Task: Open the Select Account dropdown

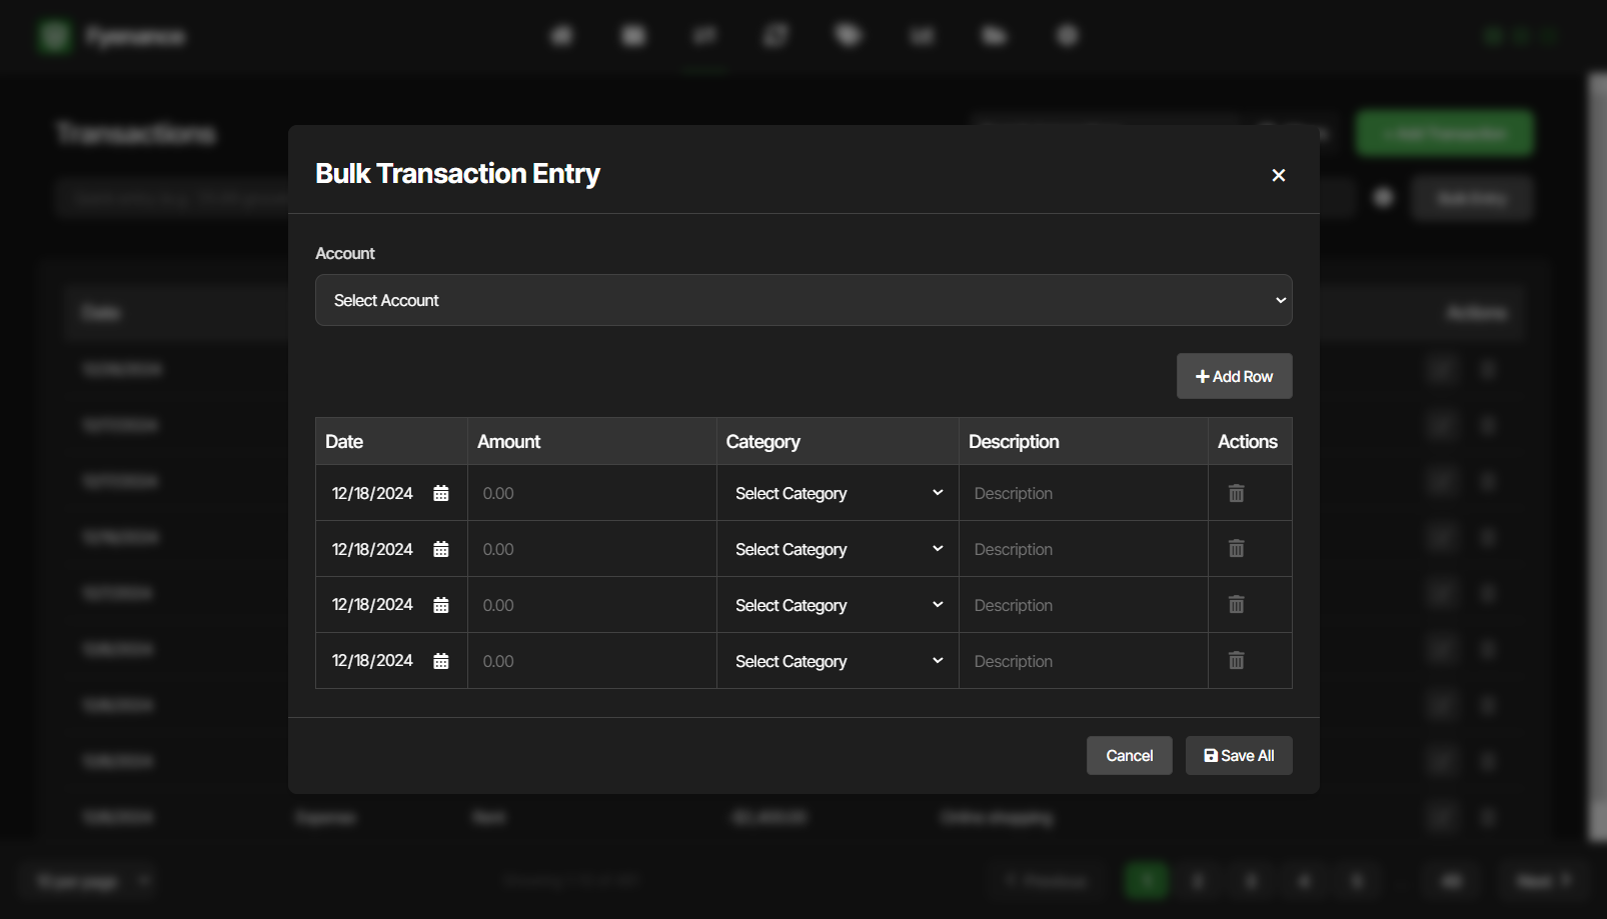Action: [803, 300]
